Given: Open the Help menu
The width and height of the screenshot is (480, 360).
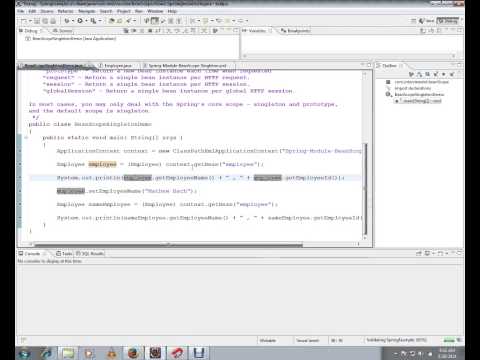Looking at the screenshot, I should pos(172,11).
